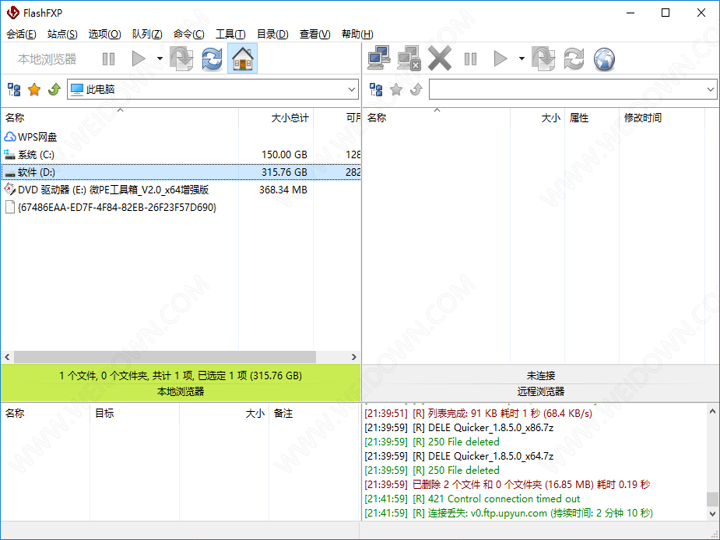Screen dimensions: 720x540
Task: Sort remote list by 属性 column
Action: click(x=592, y=118)
